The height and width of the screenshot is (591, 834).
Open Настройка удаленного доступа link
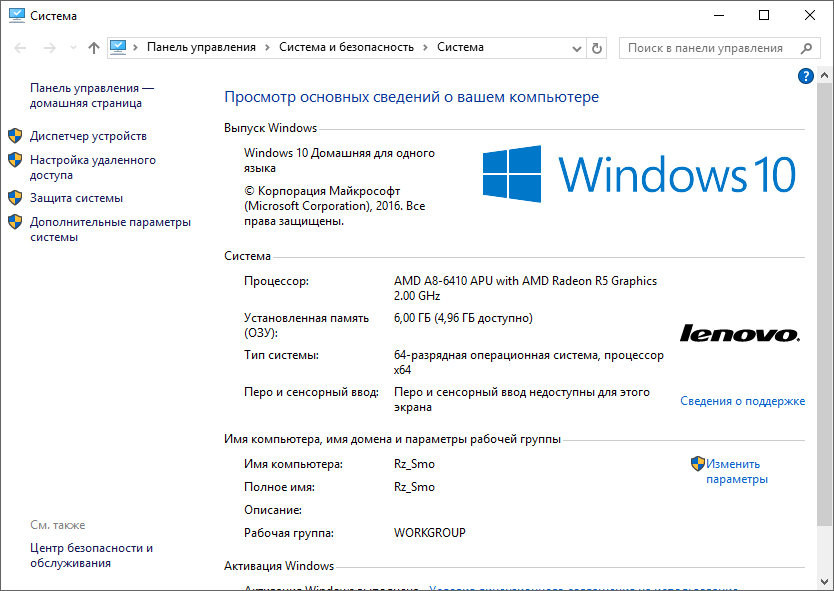click(x=93, y=167)
